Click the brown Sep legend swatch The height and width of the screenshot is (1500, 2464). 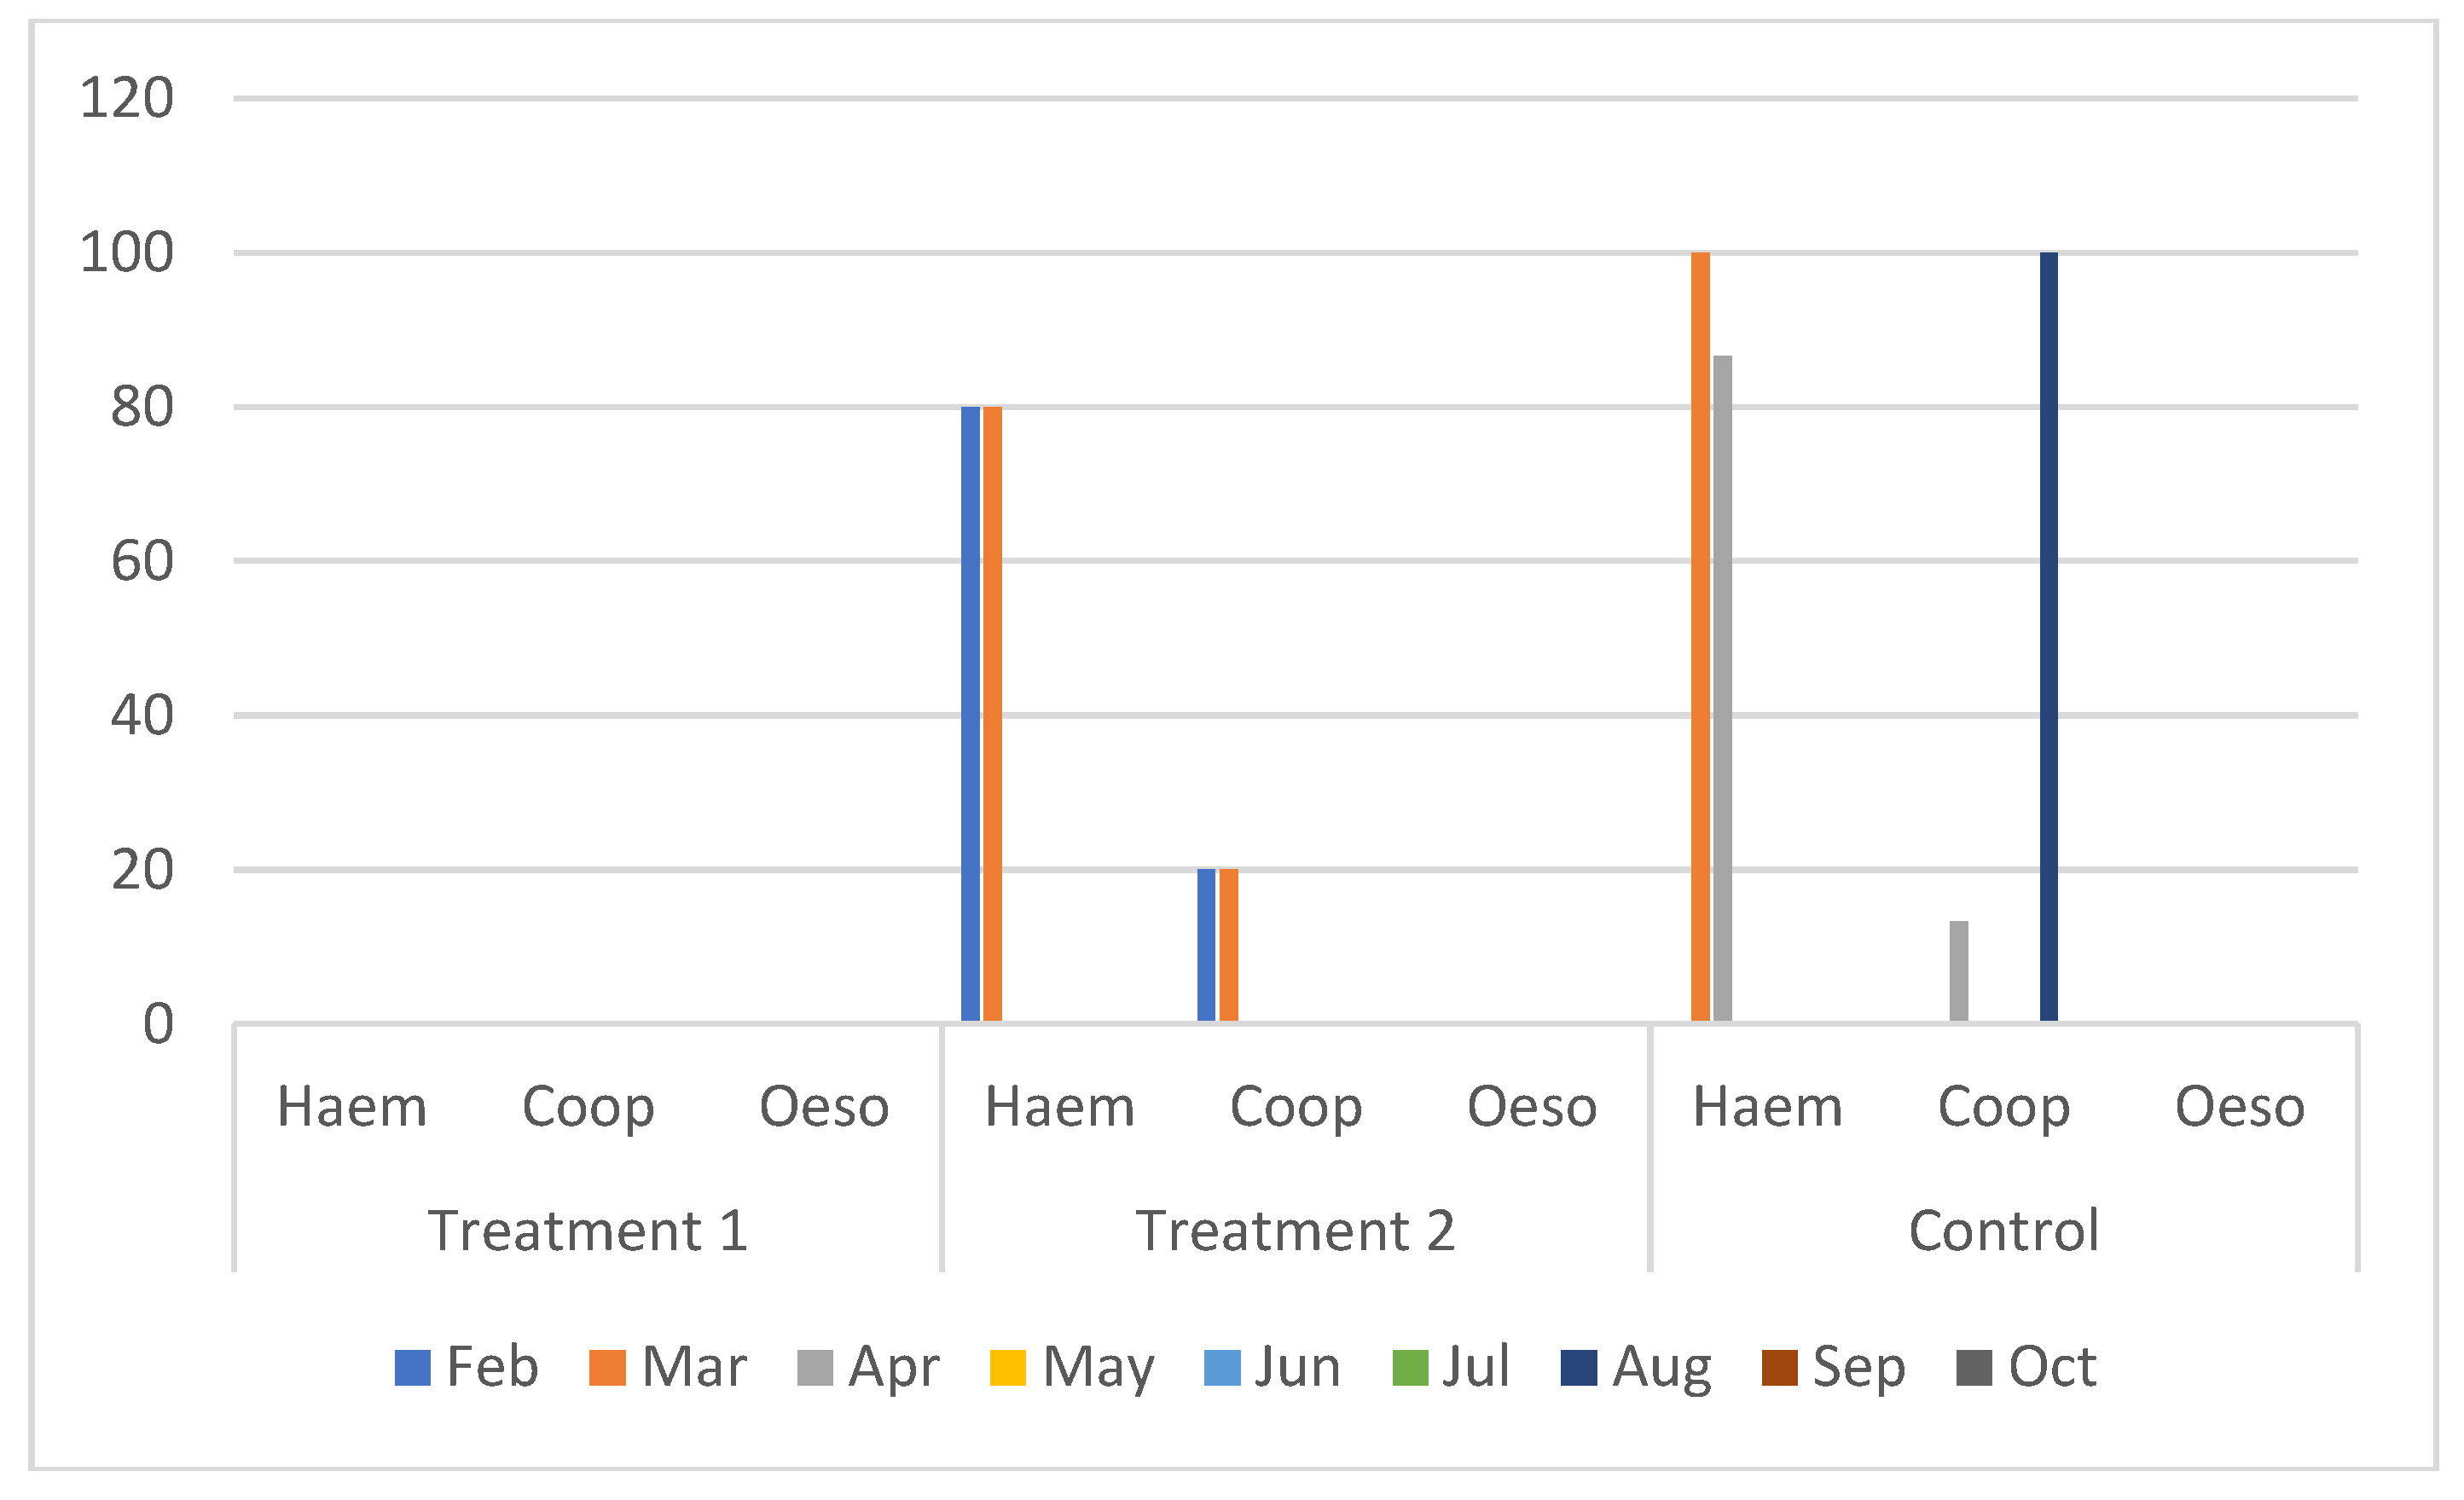[1779, 1368]
